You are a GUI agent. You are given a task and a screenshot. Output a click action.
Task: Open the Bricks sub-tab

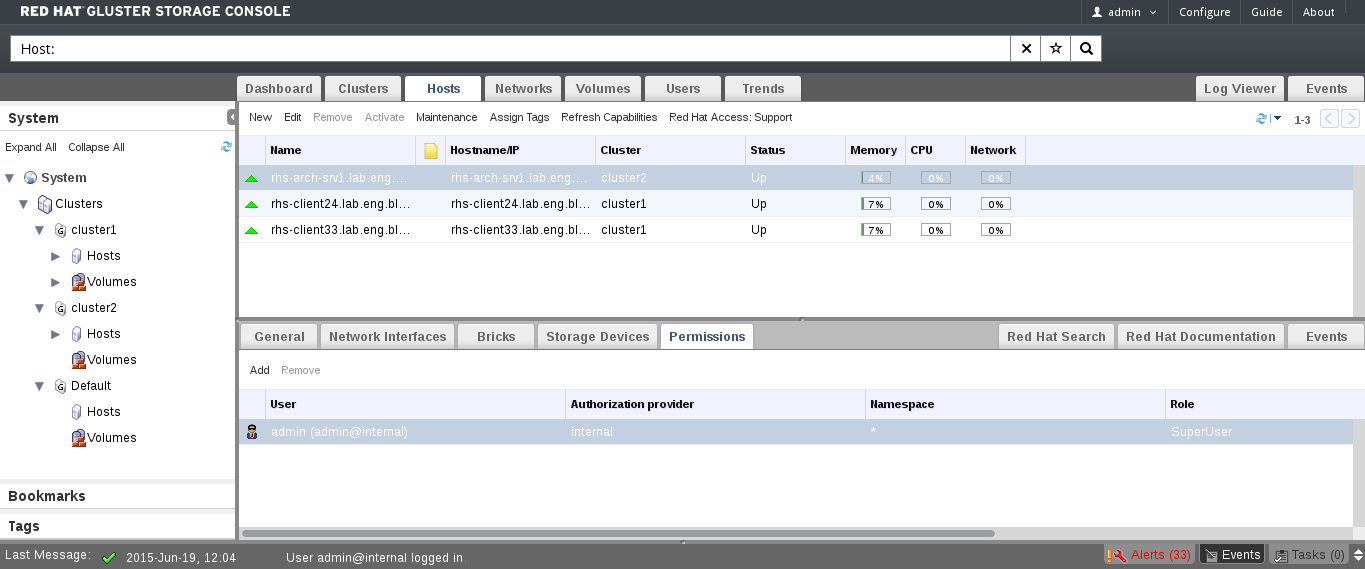496,337
